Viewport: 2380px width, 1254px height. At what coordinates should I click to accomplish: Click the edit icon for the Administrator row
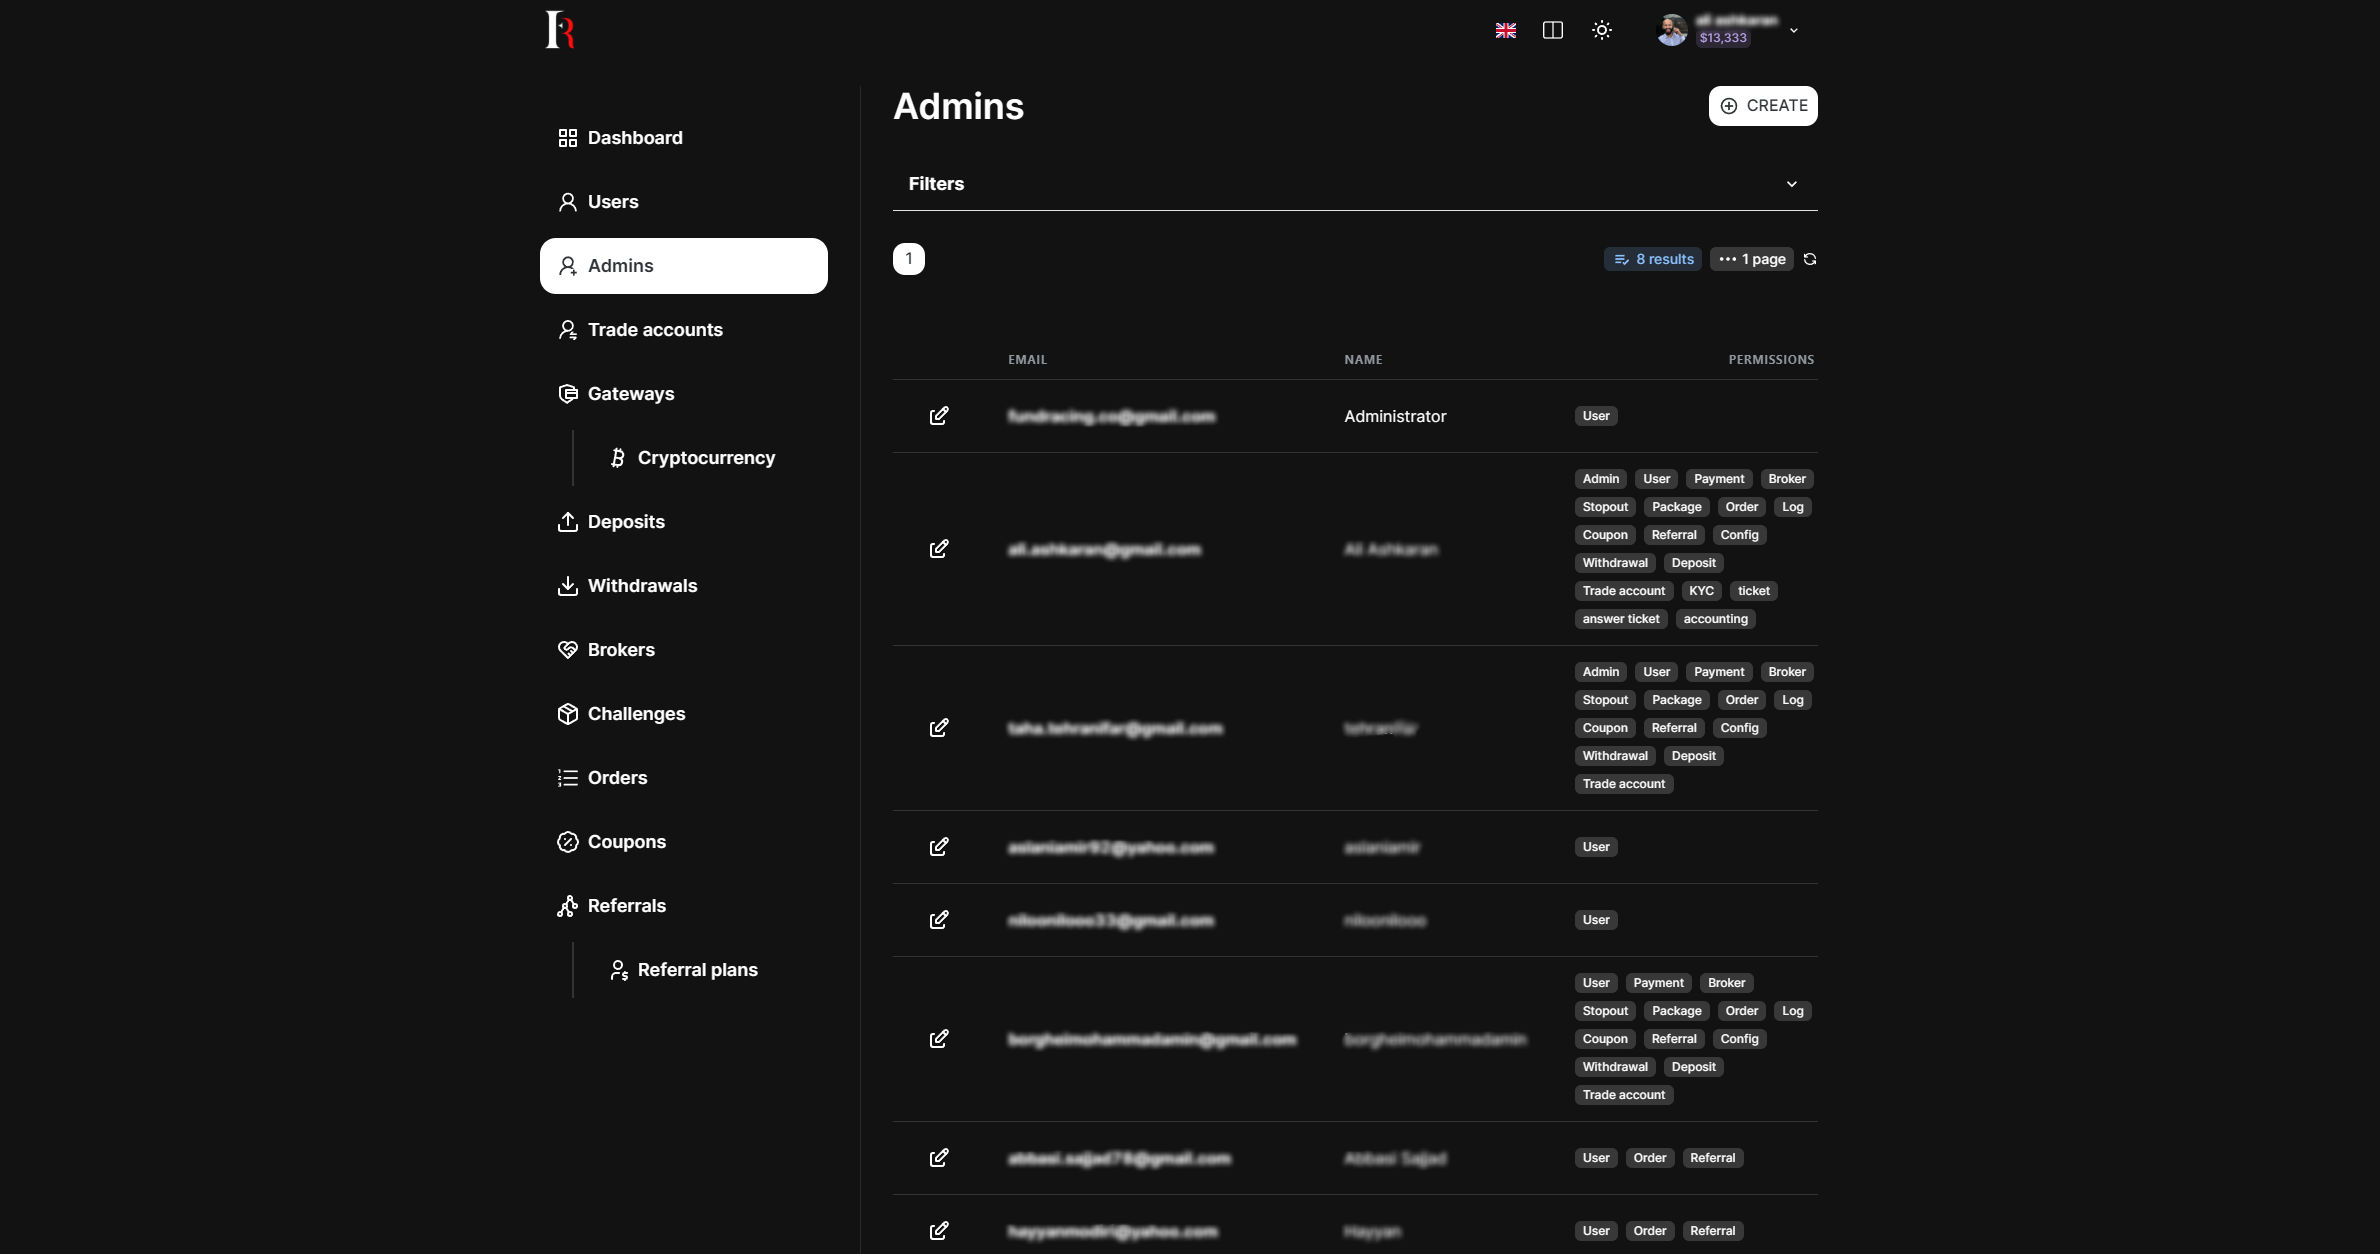(x=938, y=416)
